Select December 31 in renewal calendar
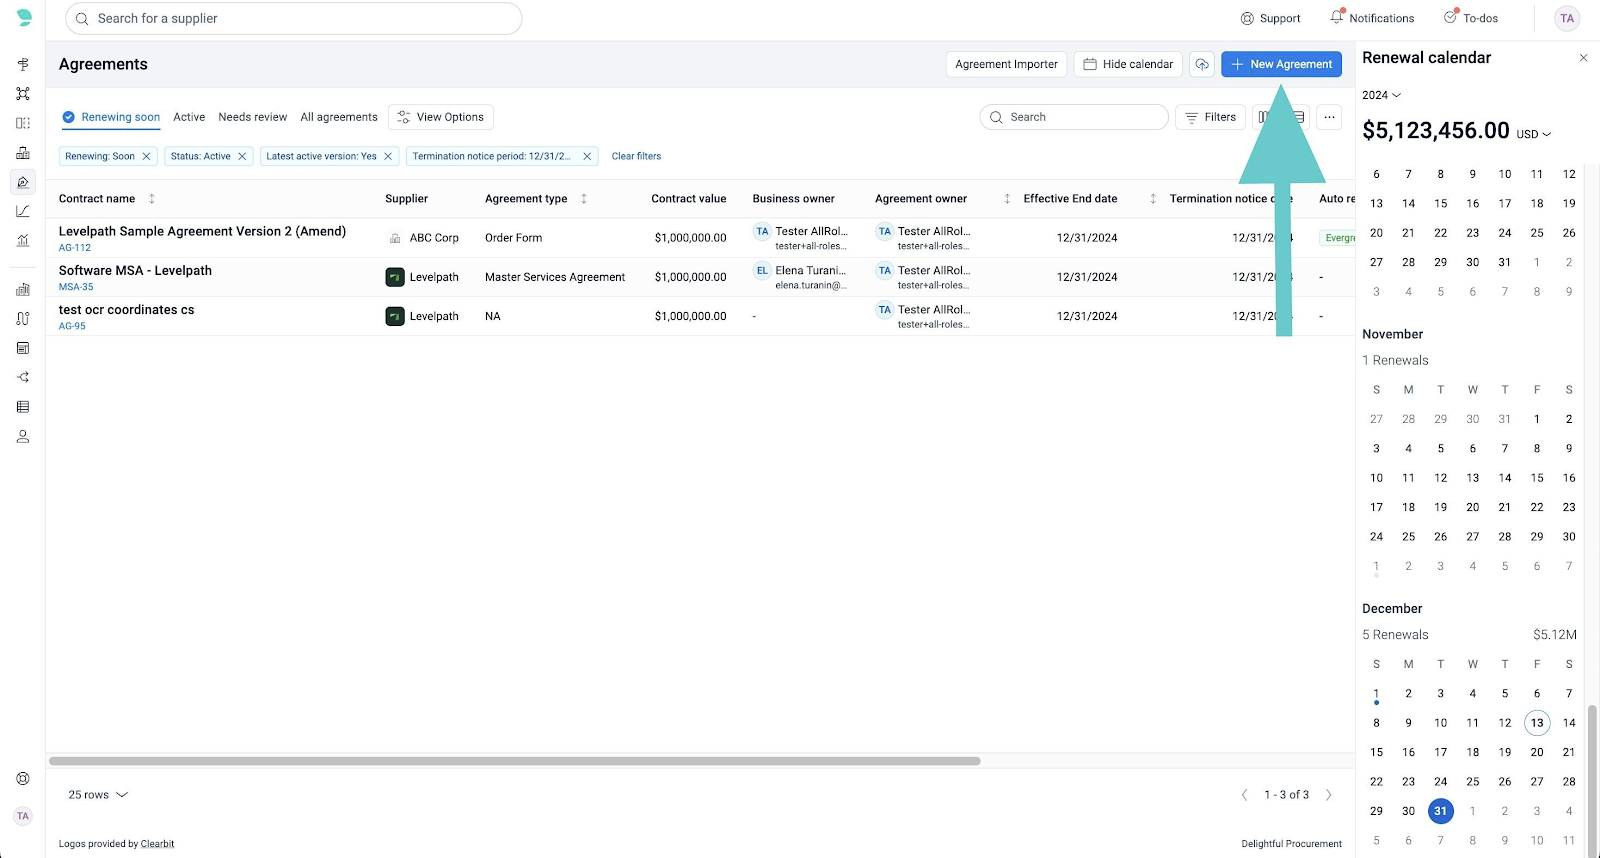Screen dimensions: 1600x858 (x=1440, y=811)
